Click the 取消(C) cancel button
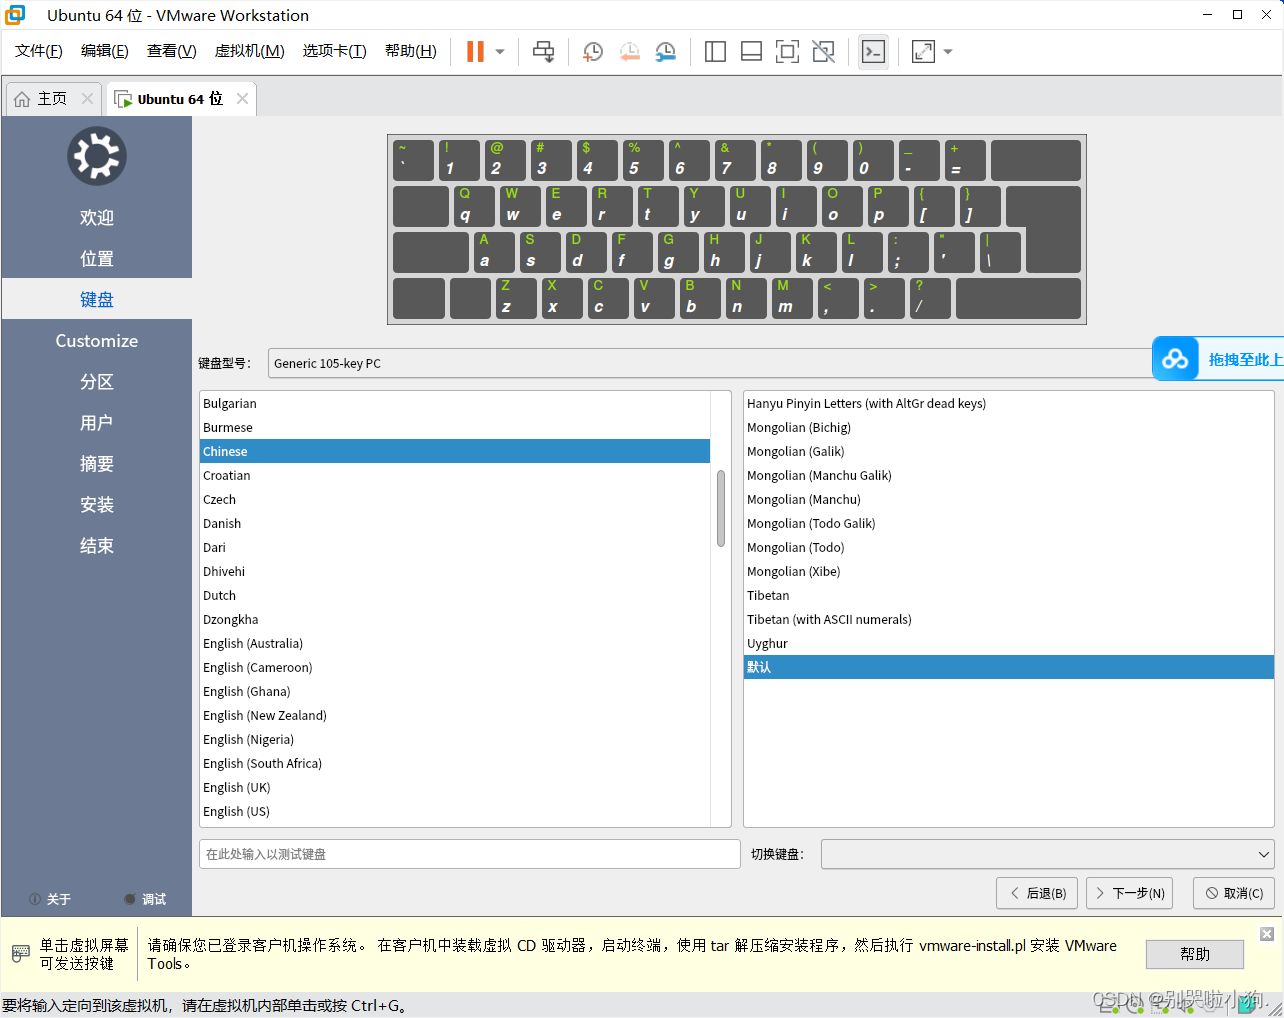 tap(1234, 893)
